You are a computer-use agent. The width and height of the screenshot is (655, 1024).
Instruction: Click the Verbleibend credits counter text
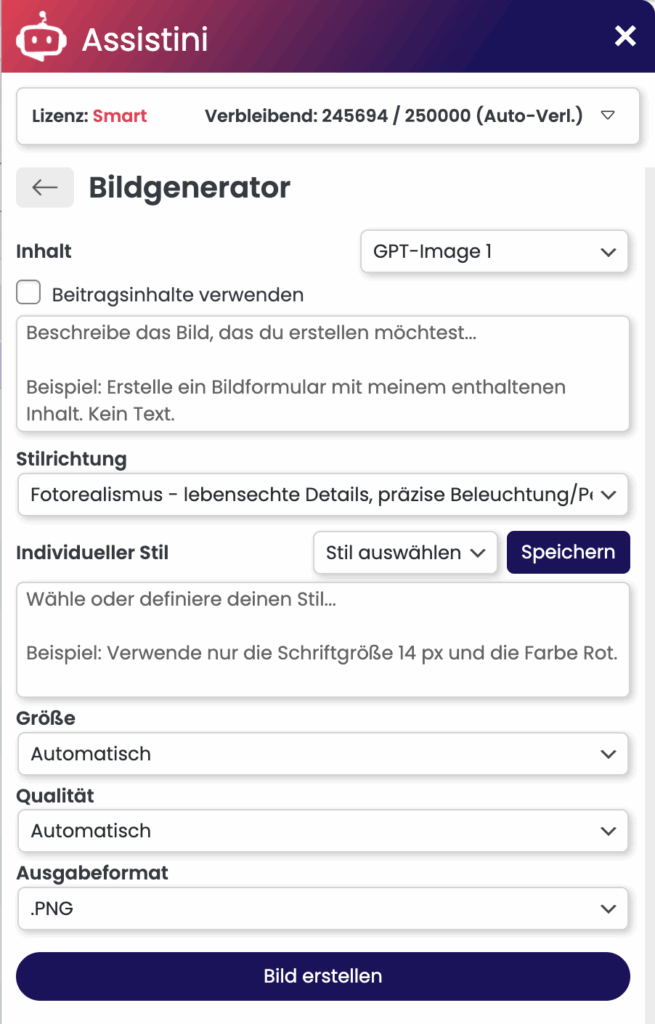(393, 116)
